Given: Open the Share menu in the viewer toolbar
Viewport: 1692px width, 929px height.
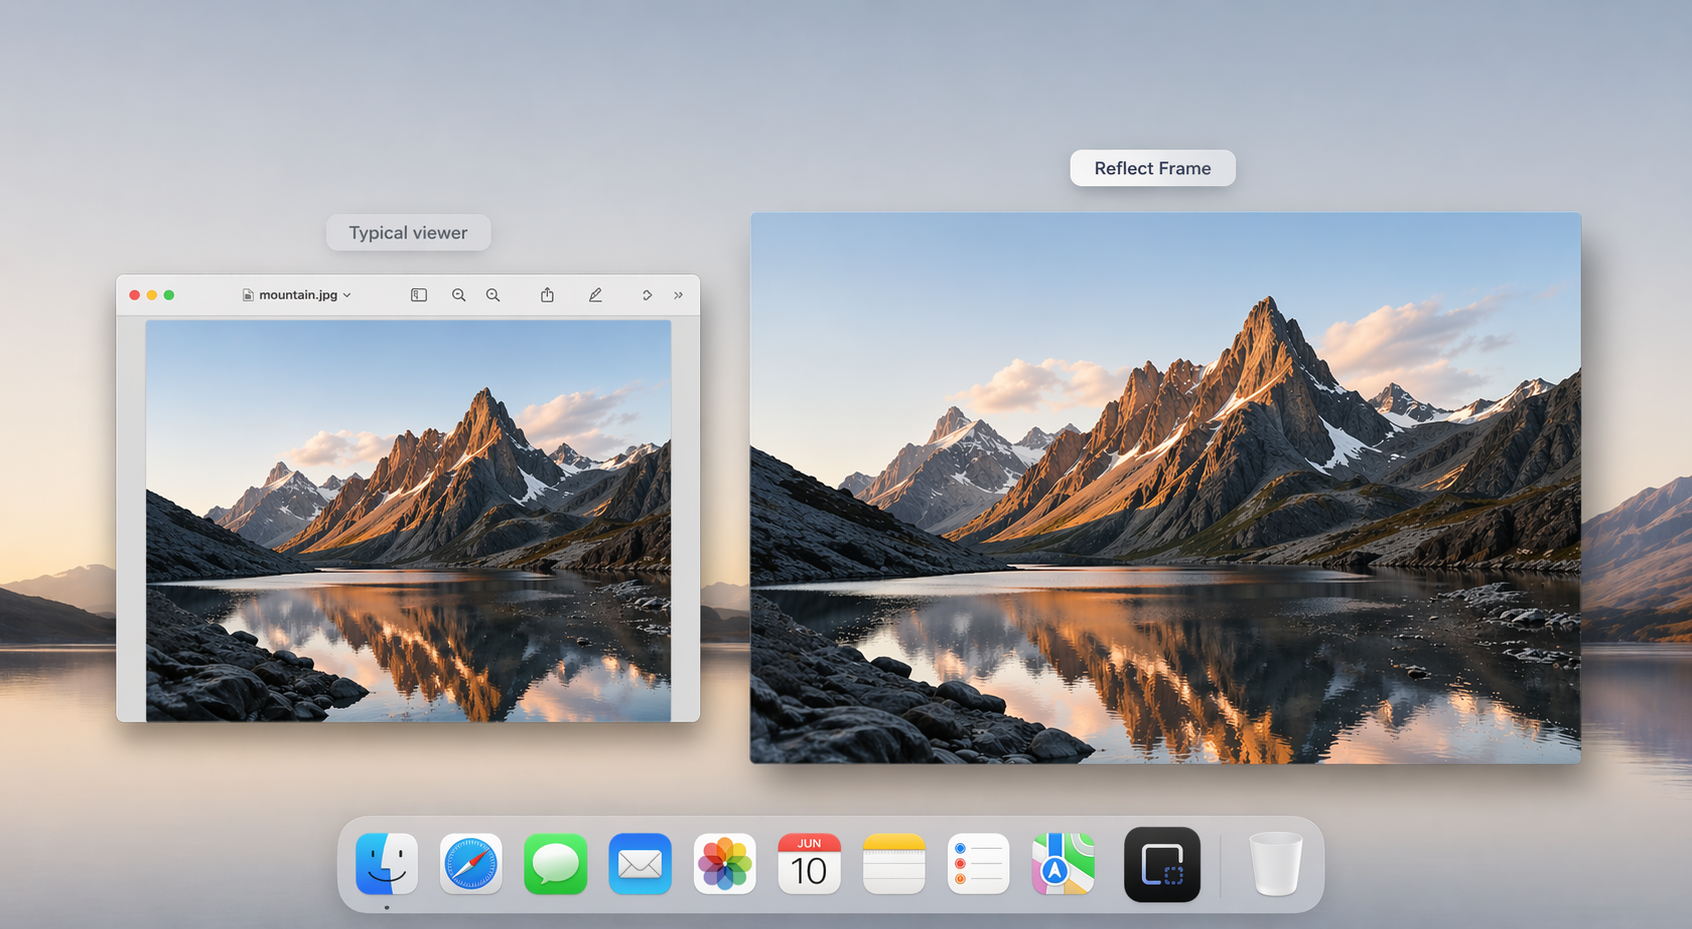Looking at the screenshot, I should click(x=547, y=294).
